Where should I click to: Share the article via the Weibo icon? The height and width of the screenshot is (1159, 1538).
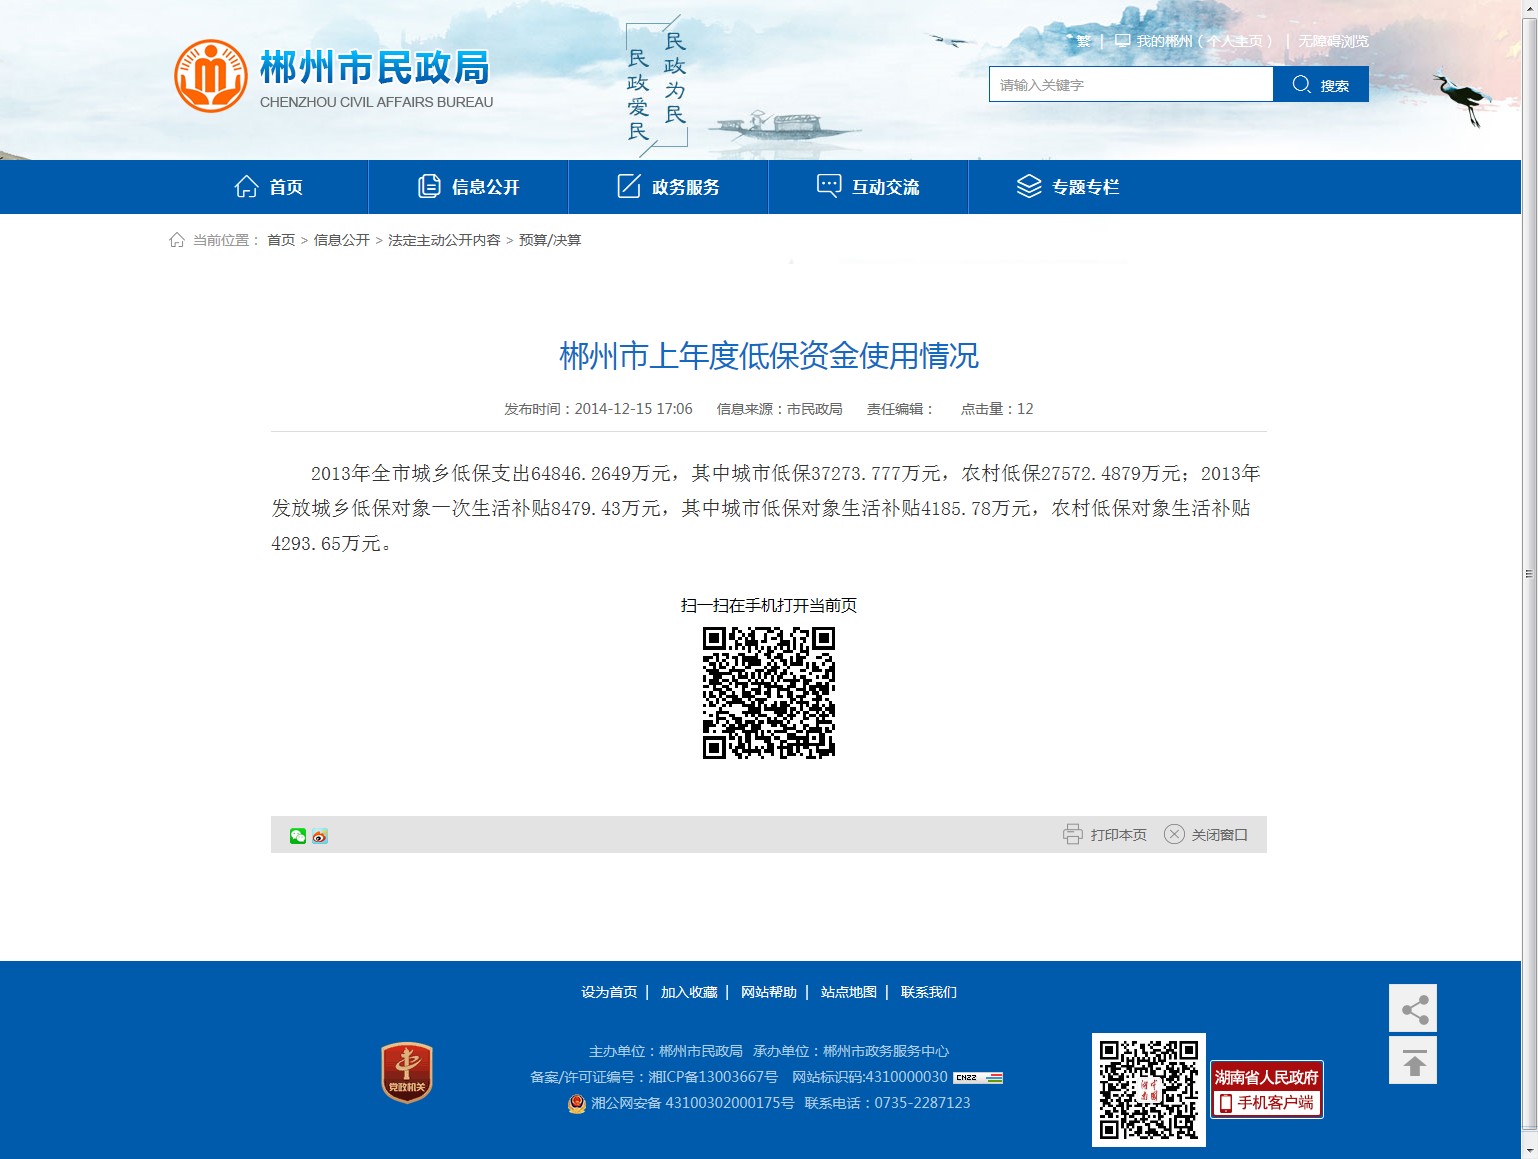tap(320, 836)
